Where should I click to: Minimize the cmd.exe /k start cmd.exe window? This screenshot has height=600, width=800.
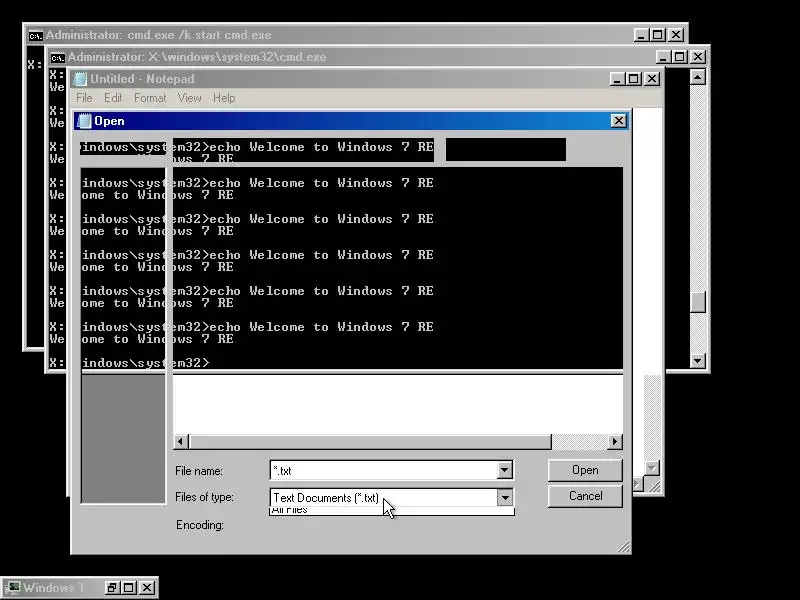click(x=641, y=35)
